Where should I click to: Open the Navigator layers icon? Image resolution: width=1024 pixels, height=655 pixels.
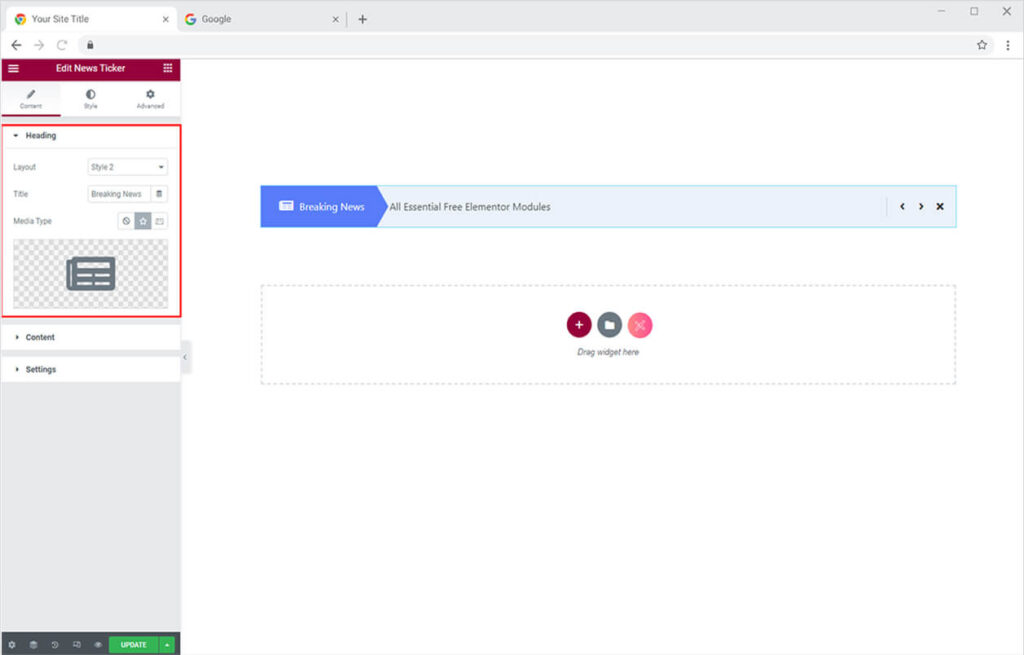pos(33,645)
